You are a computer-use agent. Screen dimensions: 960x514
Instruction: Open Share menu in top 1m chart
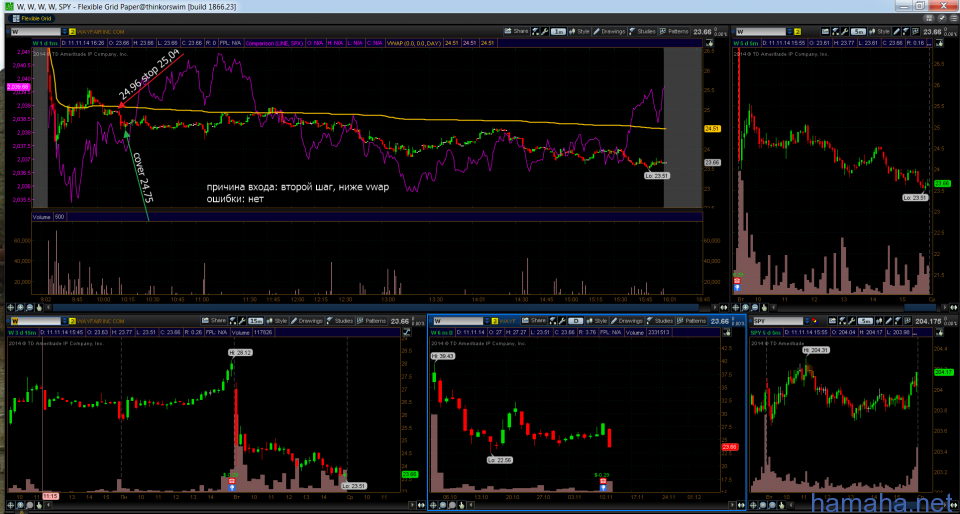tap(517, 31)
